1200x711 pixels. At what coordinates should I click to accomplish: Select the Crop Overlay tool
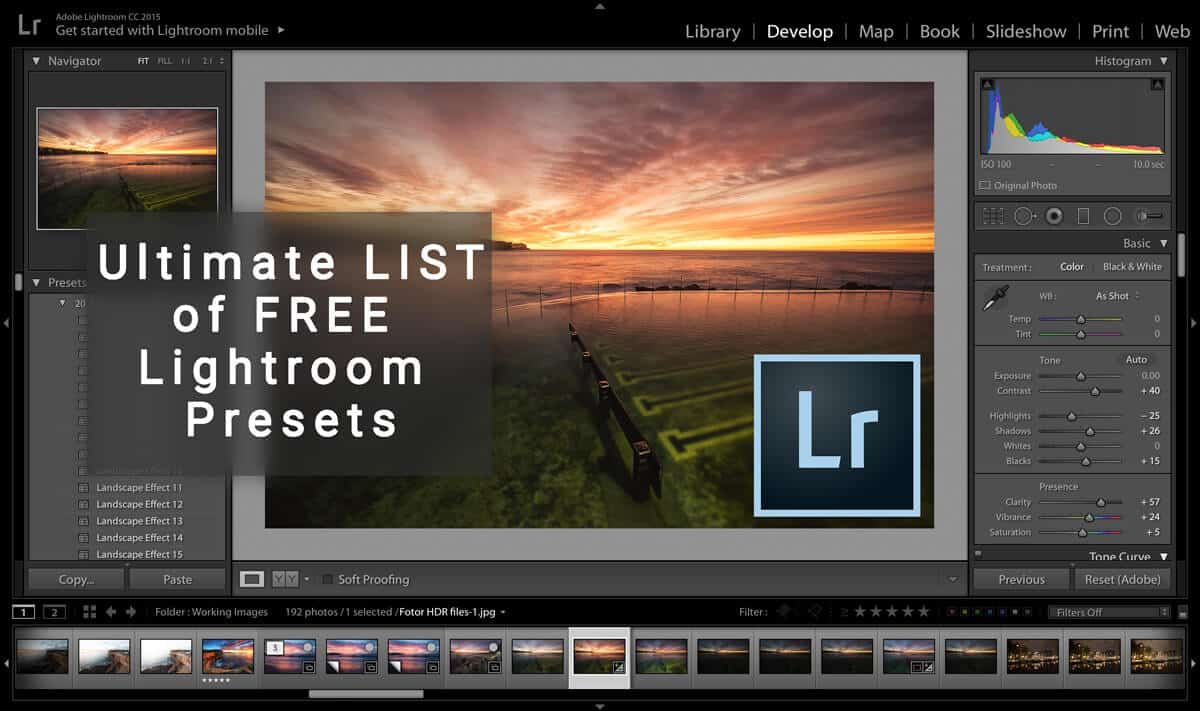tap(993, 215)
